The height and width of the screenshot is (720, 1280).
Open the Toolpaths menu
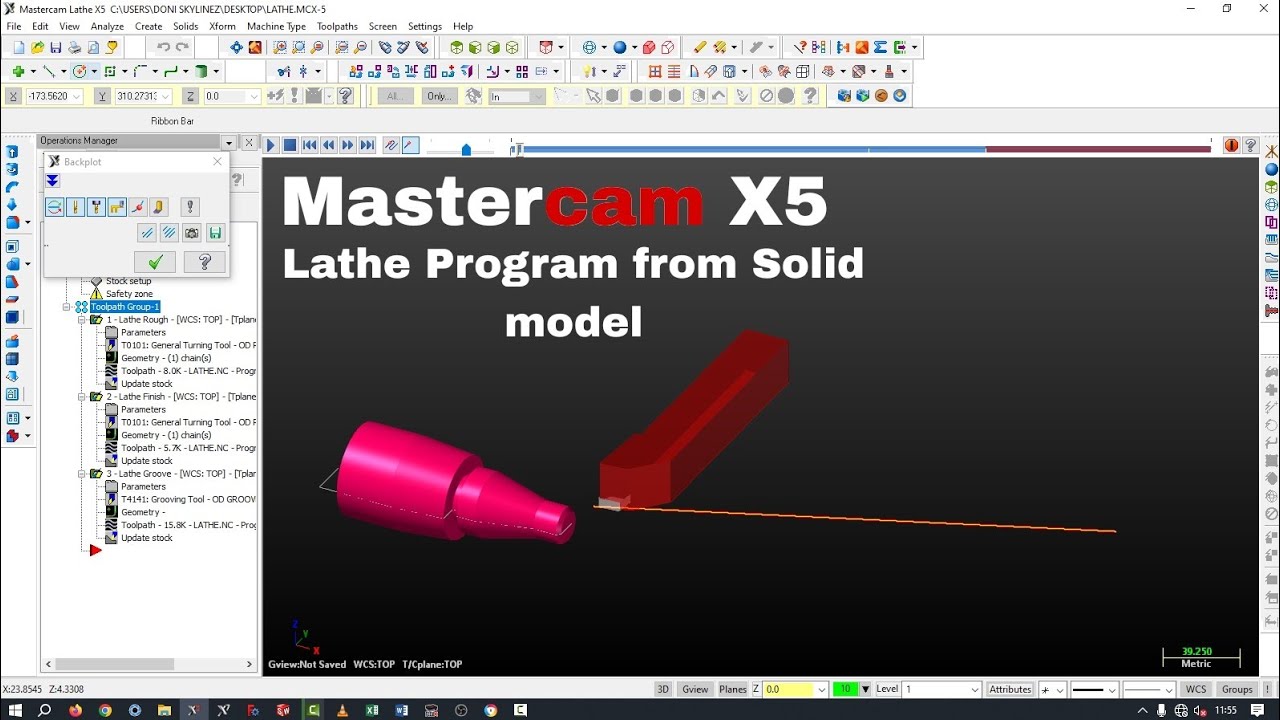tap(337, 26)
